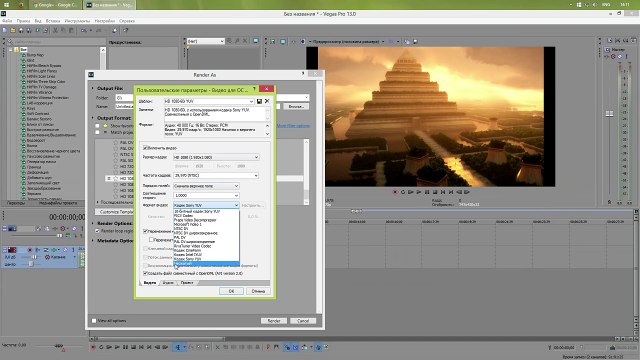The image size is (640, 360).
Task: Select the highlighted last codec list entry
Action: click(x=206, y=264)
